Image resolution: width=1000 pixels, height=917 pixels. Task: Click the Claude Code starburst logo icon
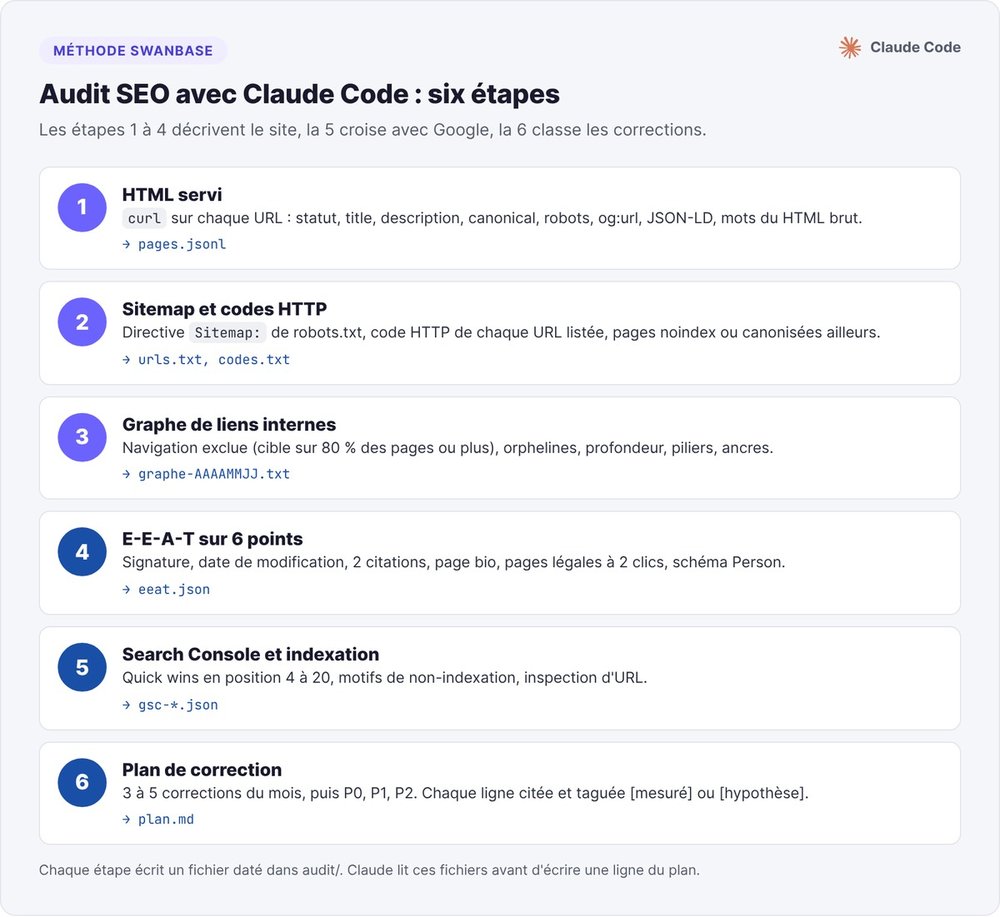(x=849, y=47)
